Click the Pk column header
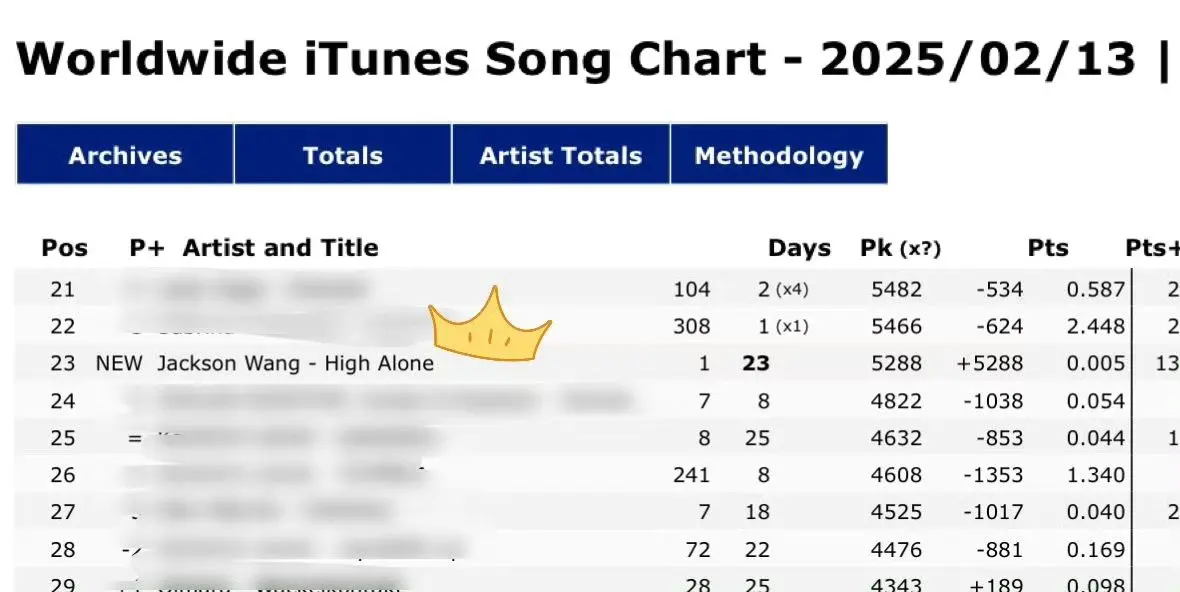Viewport: 1180px width, 592px height. (875, 248)
